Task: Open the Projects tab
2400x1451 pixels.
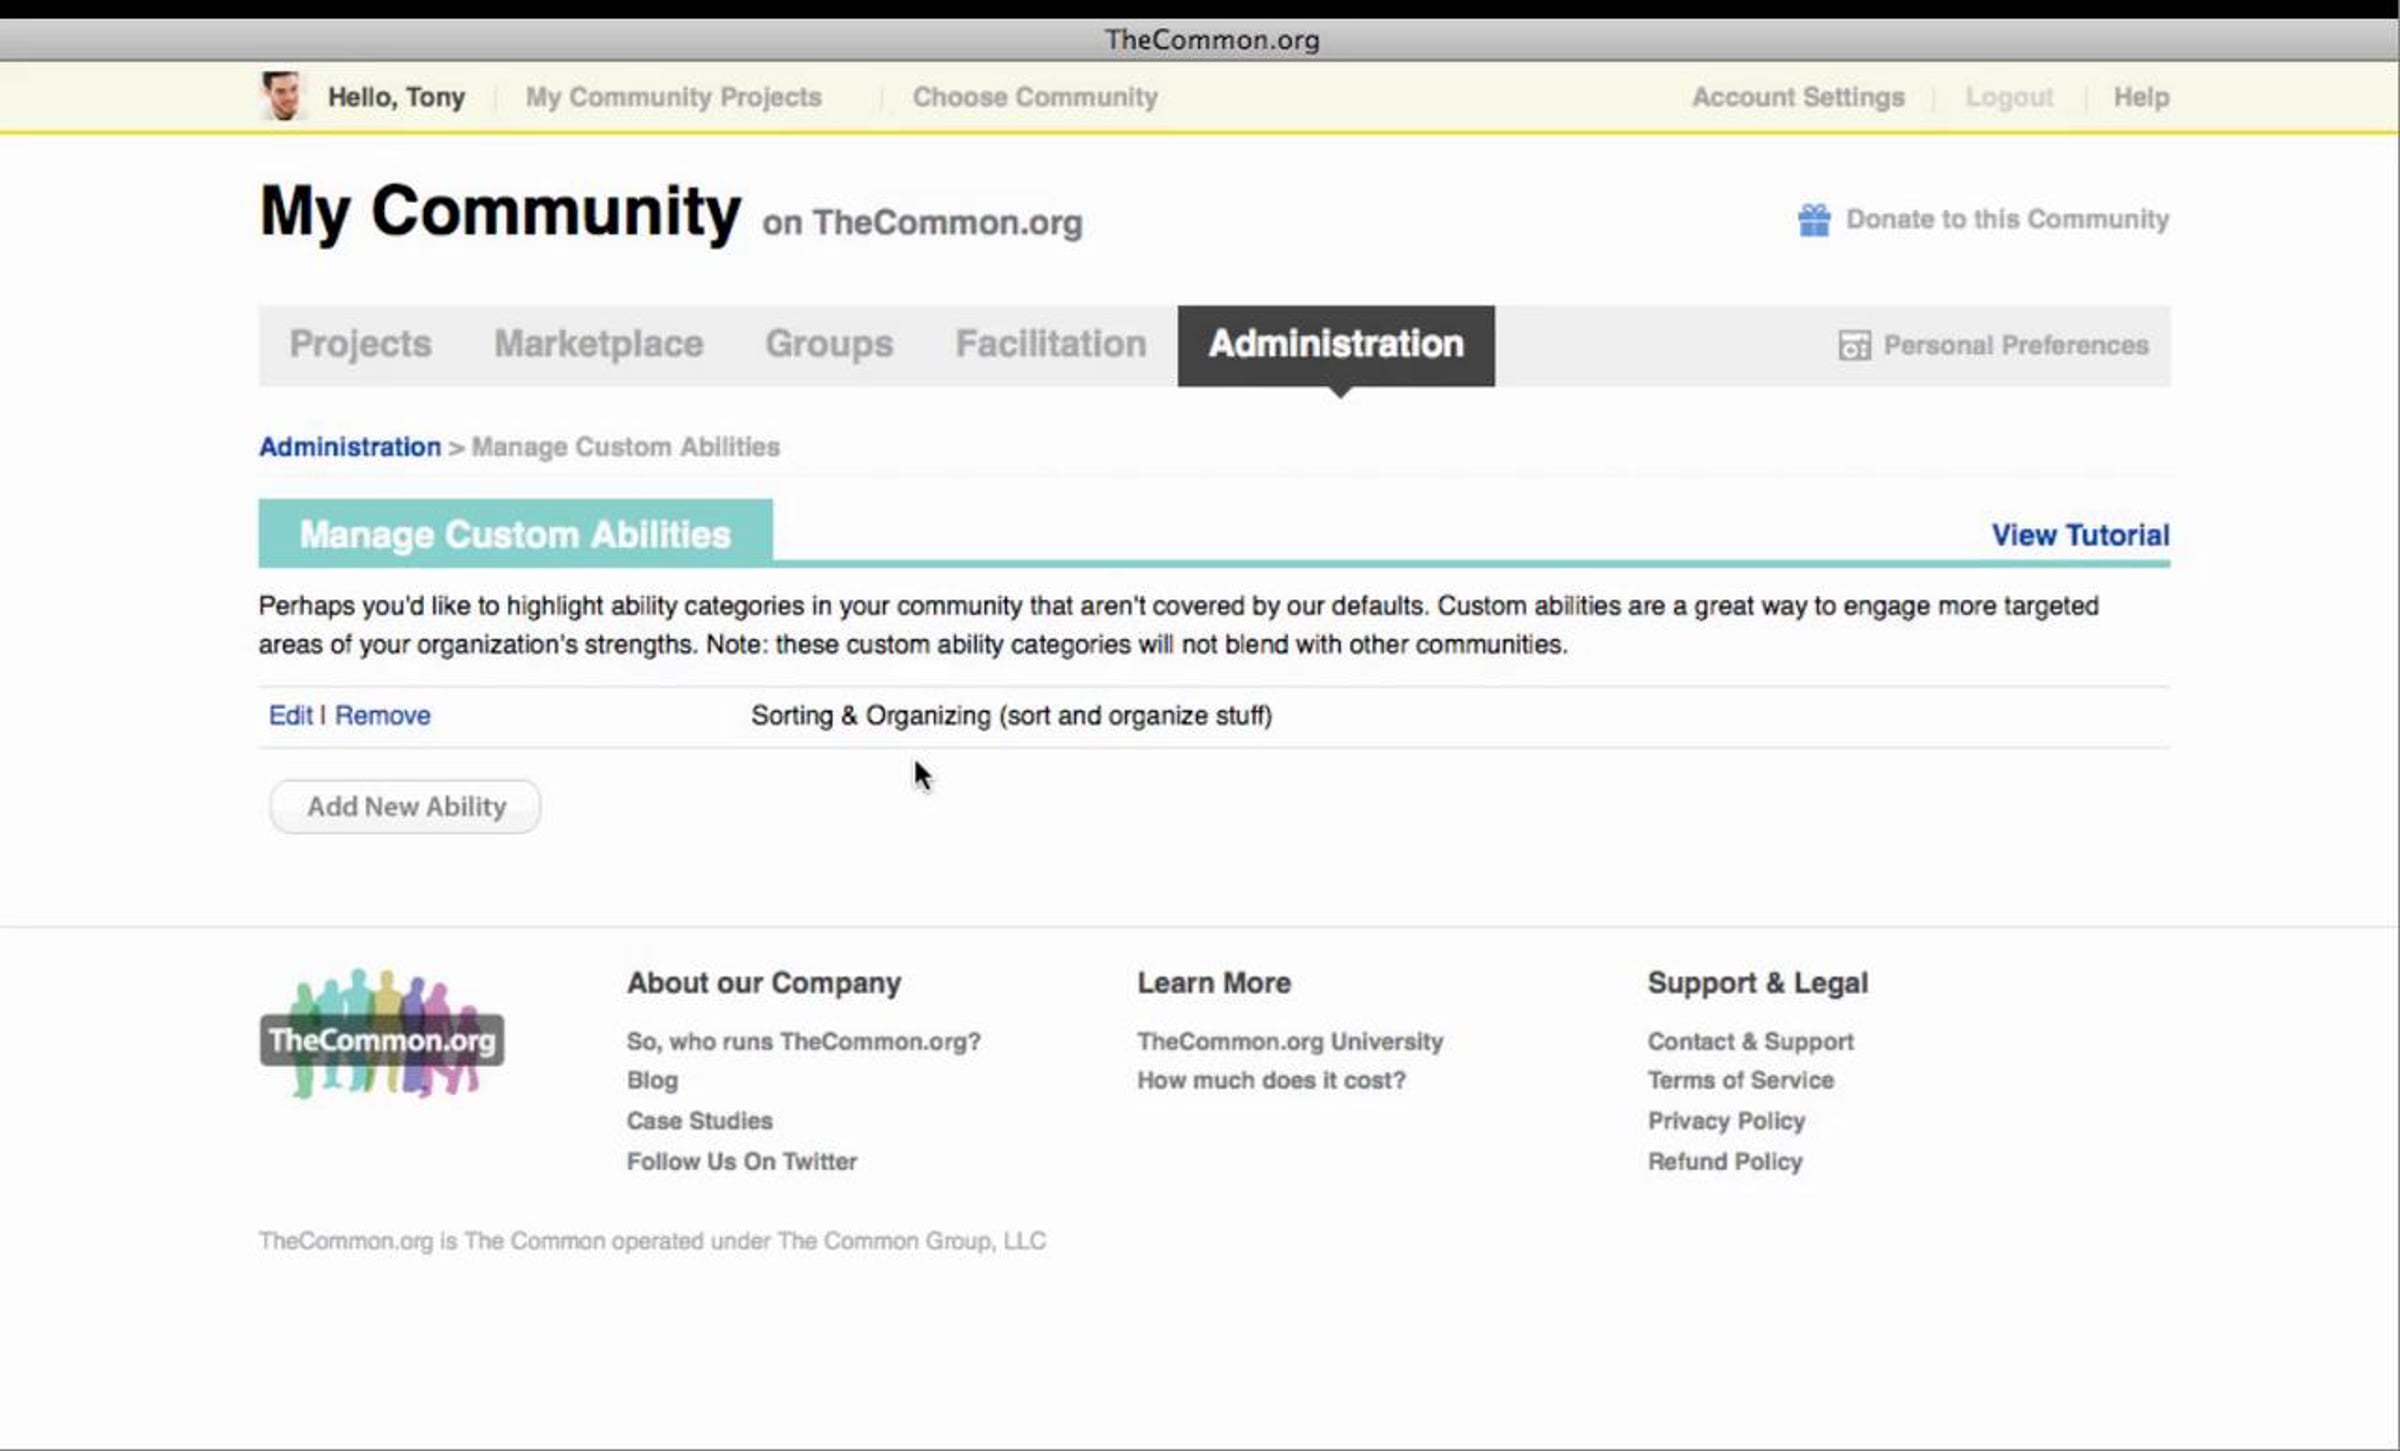Action: pos(360,345)
